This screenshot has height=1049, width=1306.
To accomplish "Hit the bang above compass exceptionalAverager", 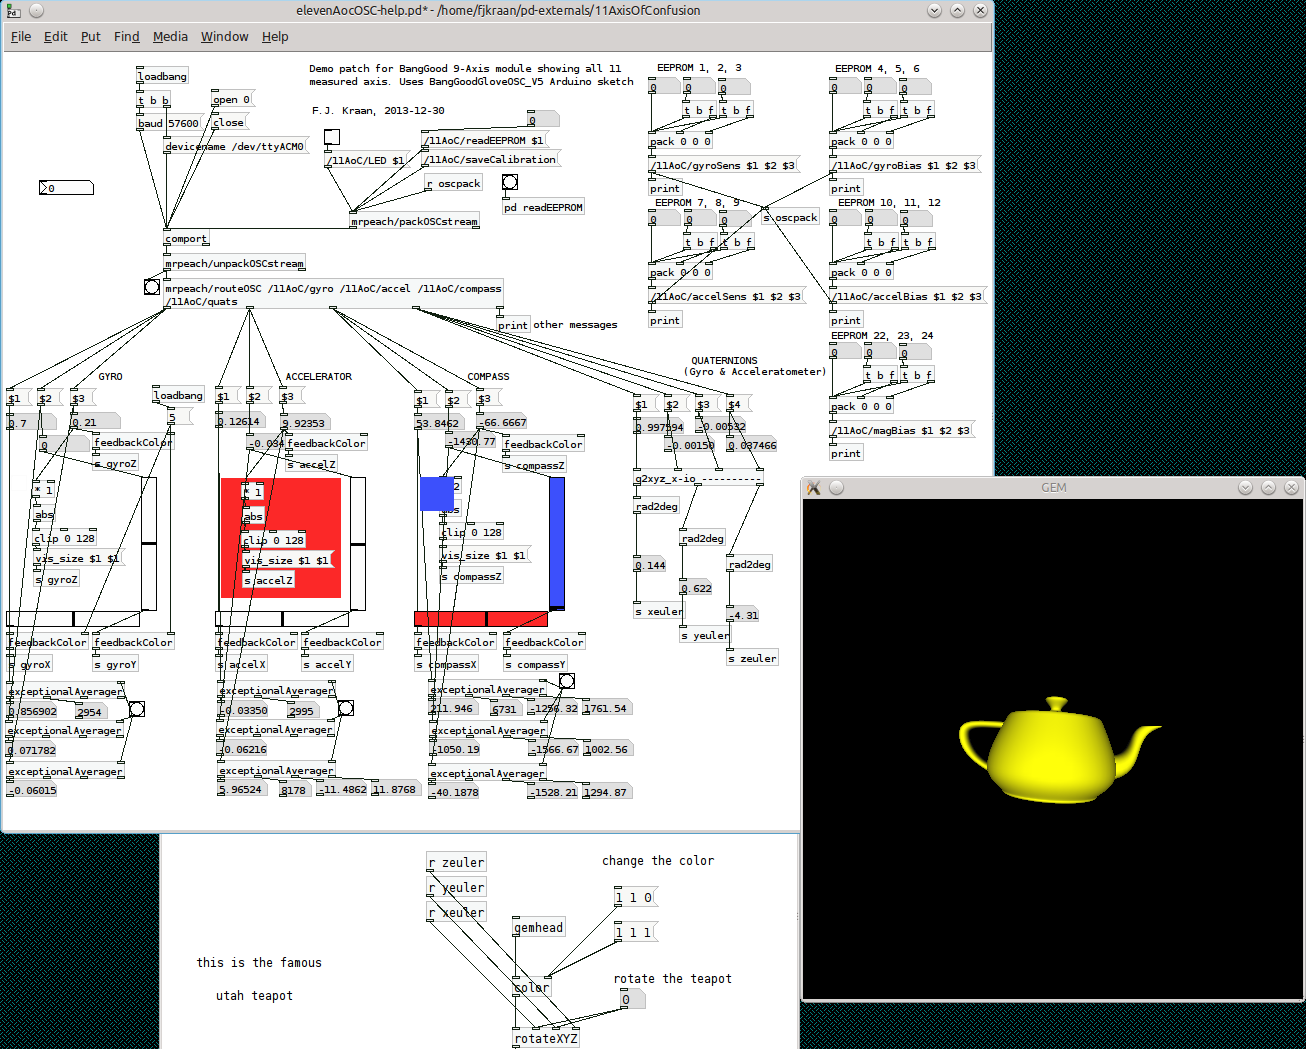I will 567,681.
